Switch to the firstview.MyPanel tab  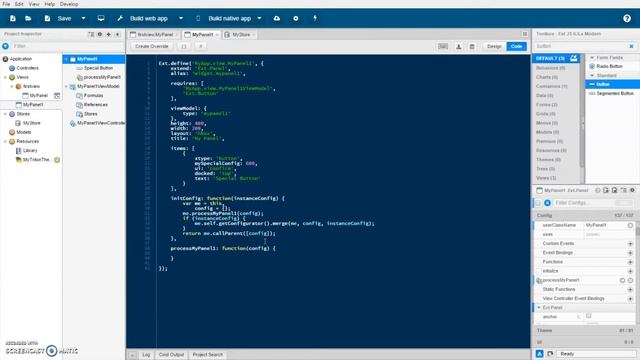tap(154, 35)
